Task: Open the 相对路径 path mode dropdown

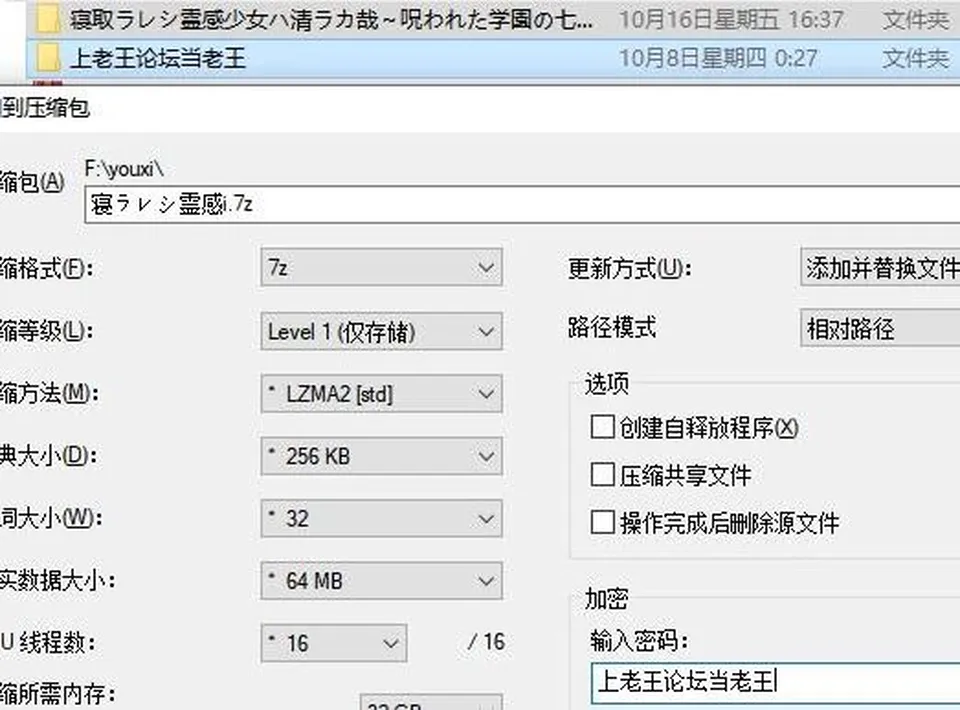Action: coord(880,329)
